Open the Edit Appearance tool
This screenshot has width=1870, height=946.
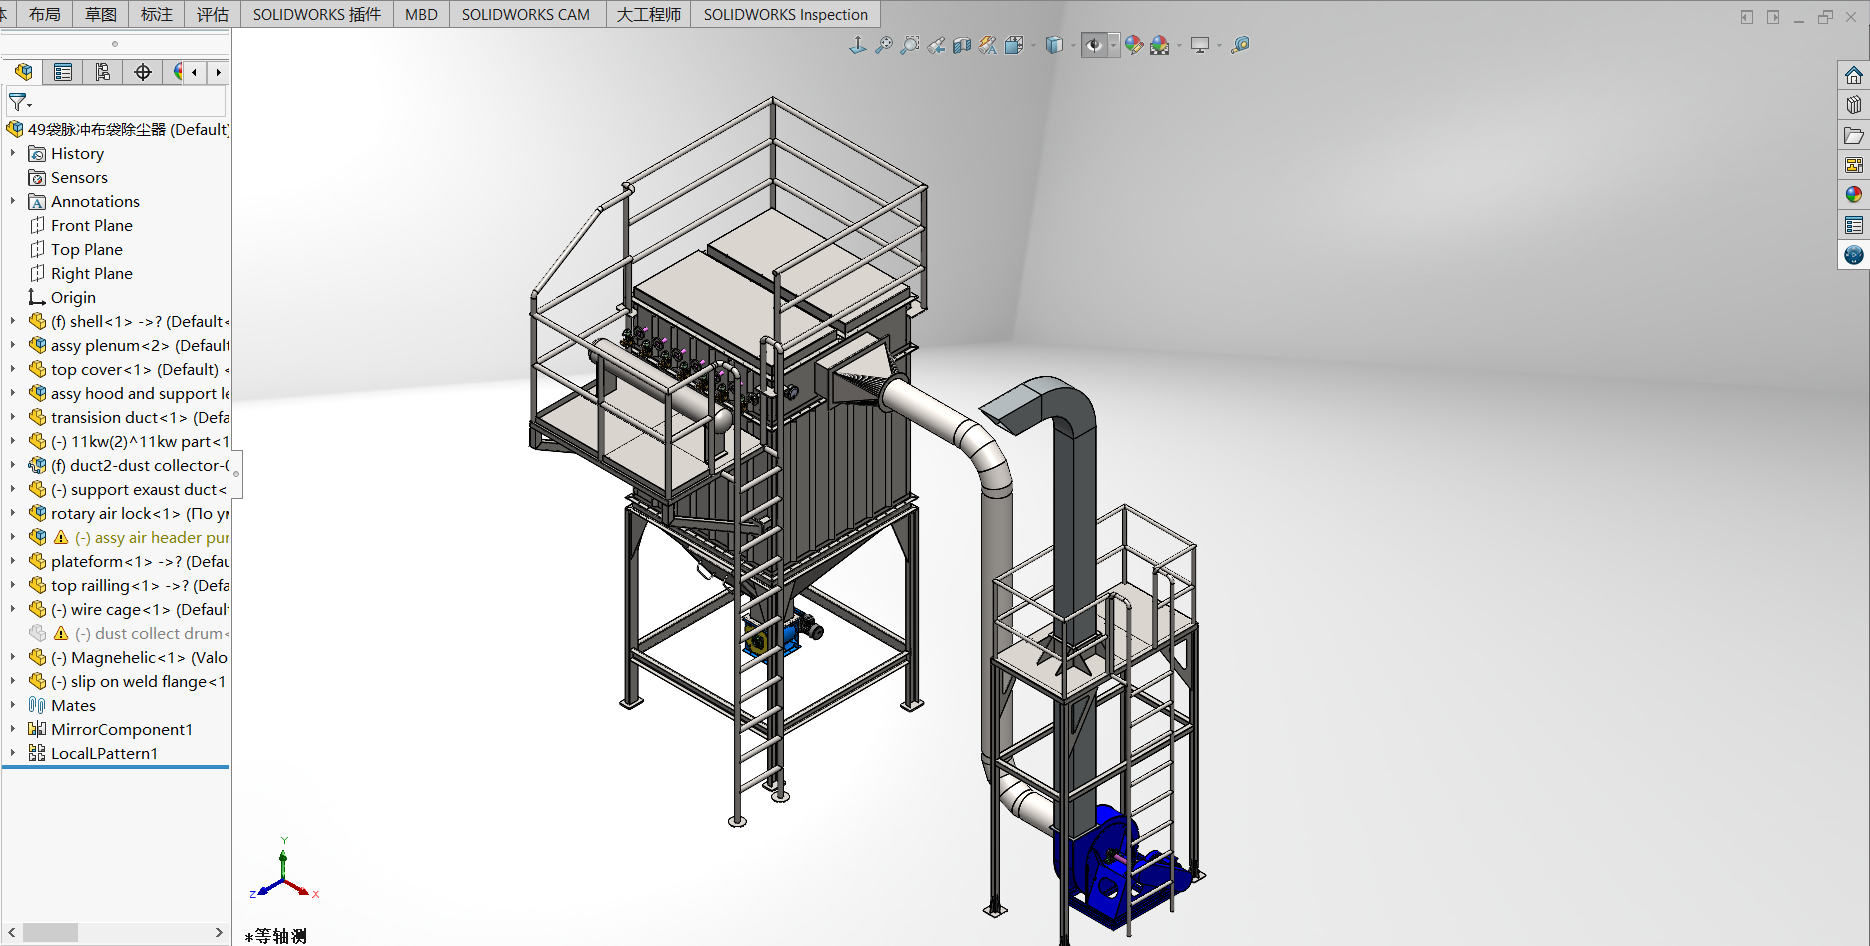coord(1134,45)
